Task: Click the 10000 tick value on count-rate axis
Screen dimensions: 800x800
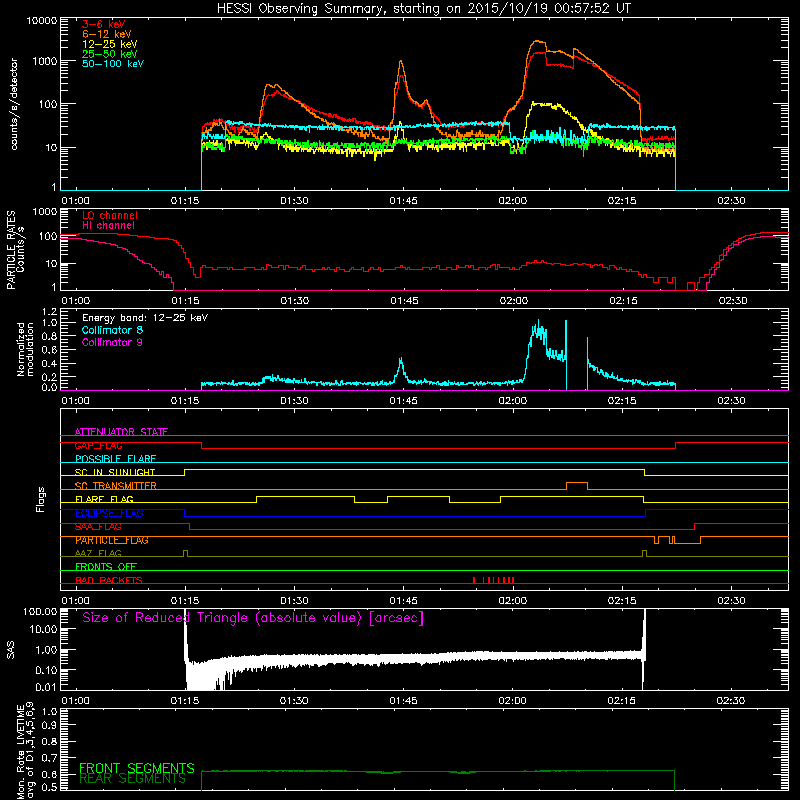Action: (42, 21)
